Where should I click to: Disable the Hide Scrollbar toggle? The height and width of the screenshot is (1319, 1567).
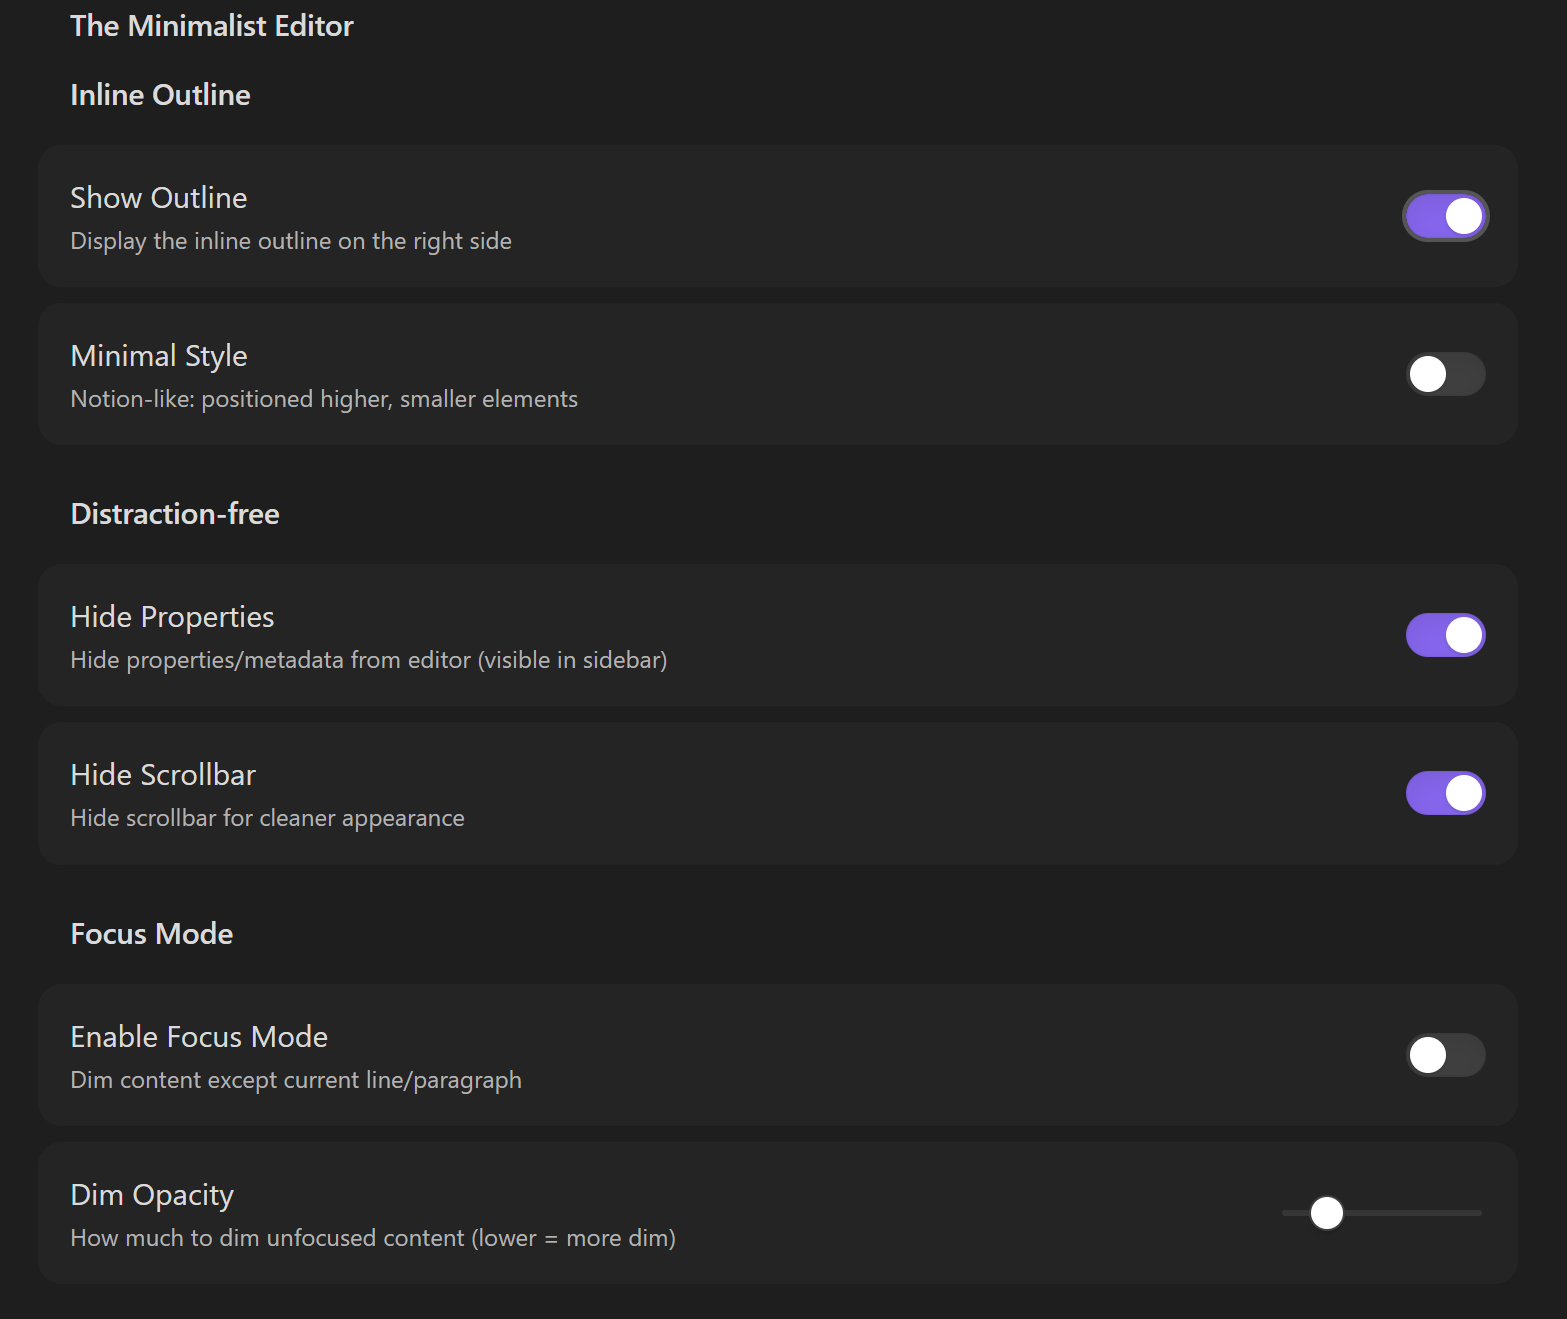(1445, 792)
